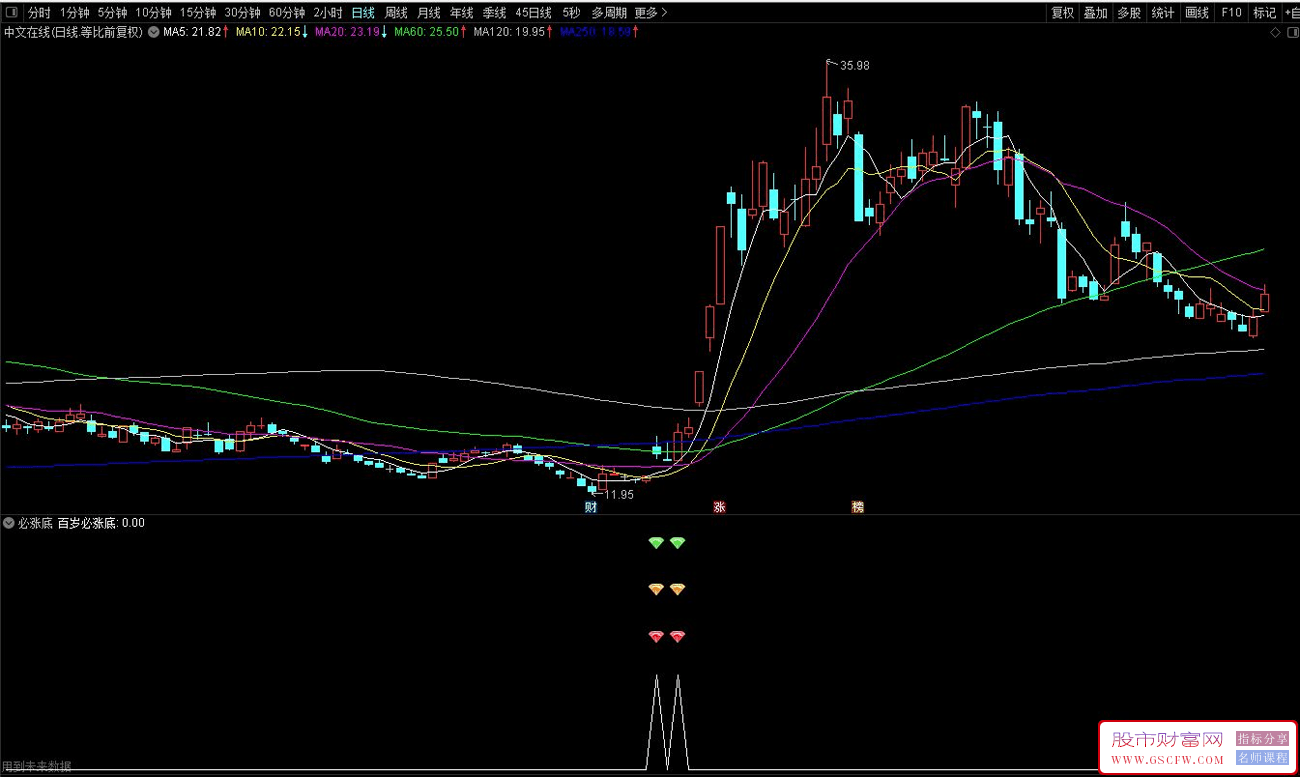Image resolution: width=1300 pixels, height=777 pixels.
Task: Toggle the 叠加 overlay option
Action: (1095, 13)
